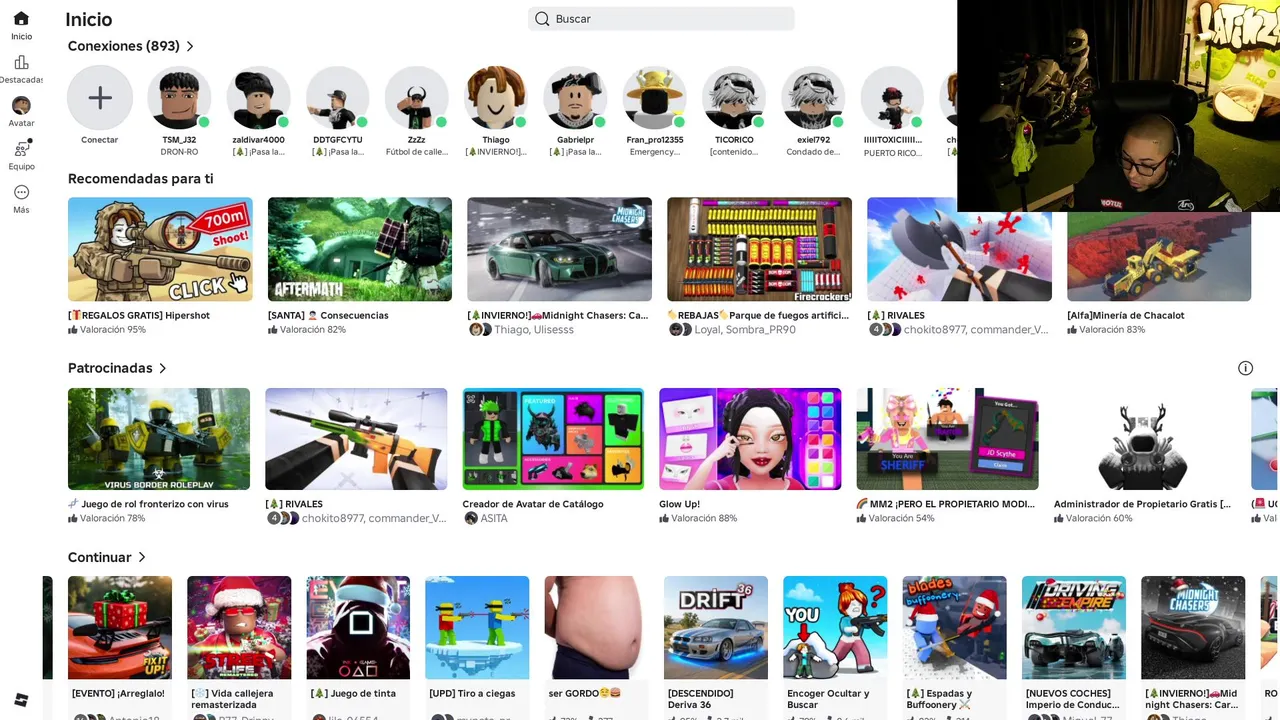
Task: Open Virus Border Roleplay sponsored thumbnail
Action: click(159, 439)
